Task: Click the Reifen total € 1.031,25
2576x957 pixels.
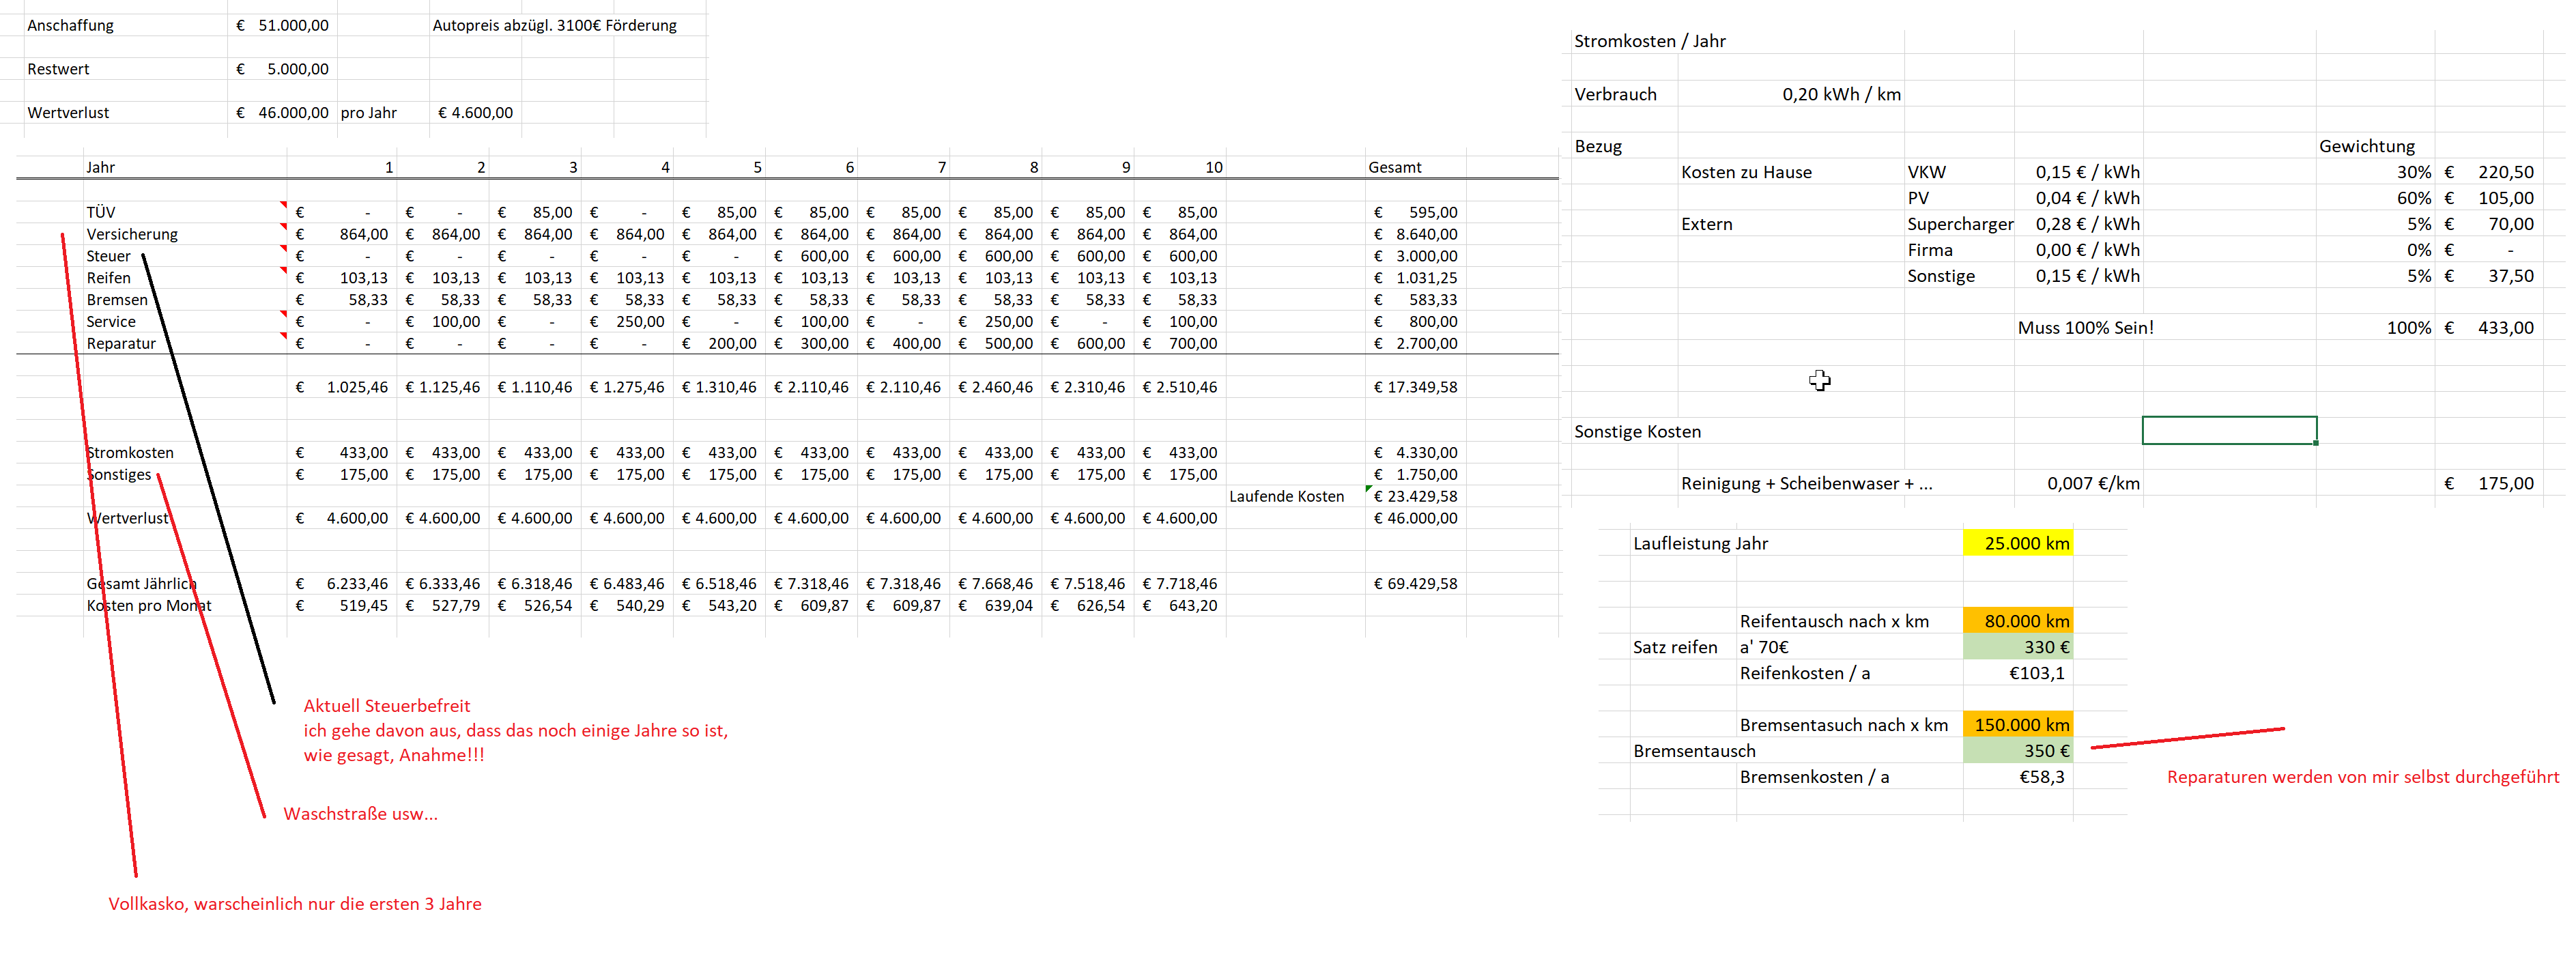Action: 1416,278
